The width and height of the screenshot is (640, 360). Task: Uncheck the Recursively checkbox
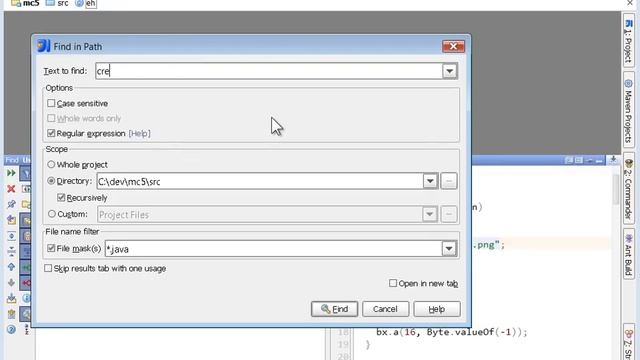coord(61,198)
